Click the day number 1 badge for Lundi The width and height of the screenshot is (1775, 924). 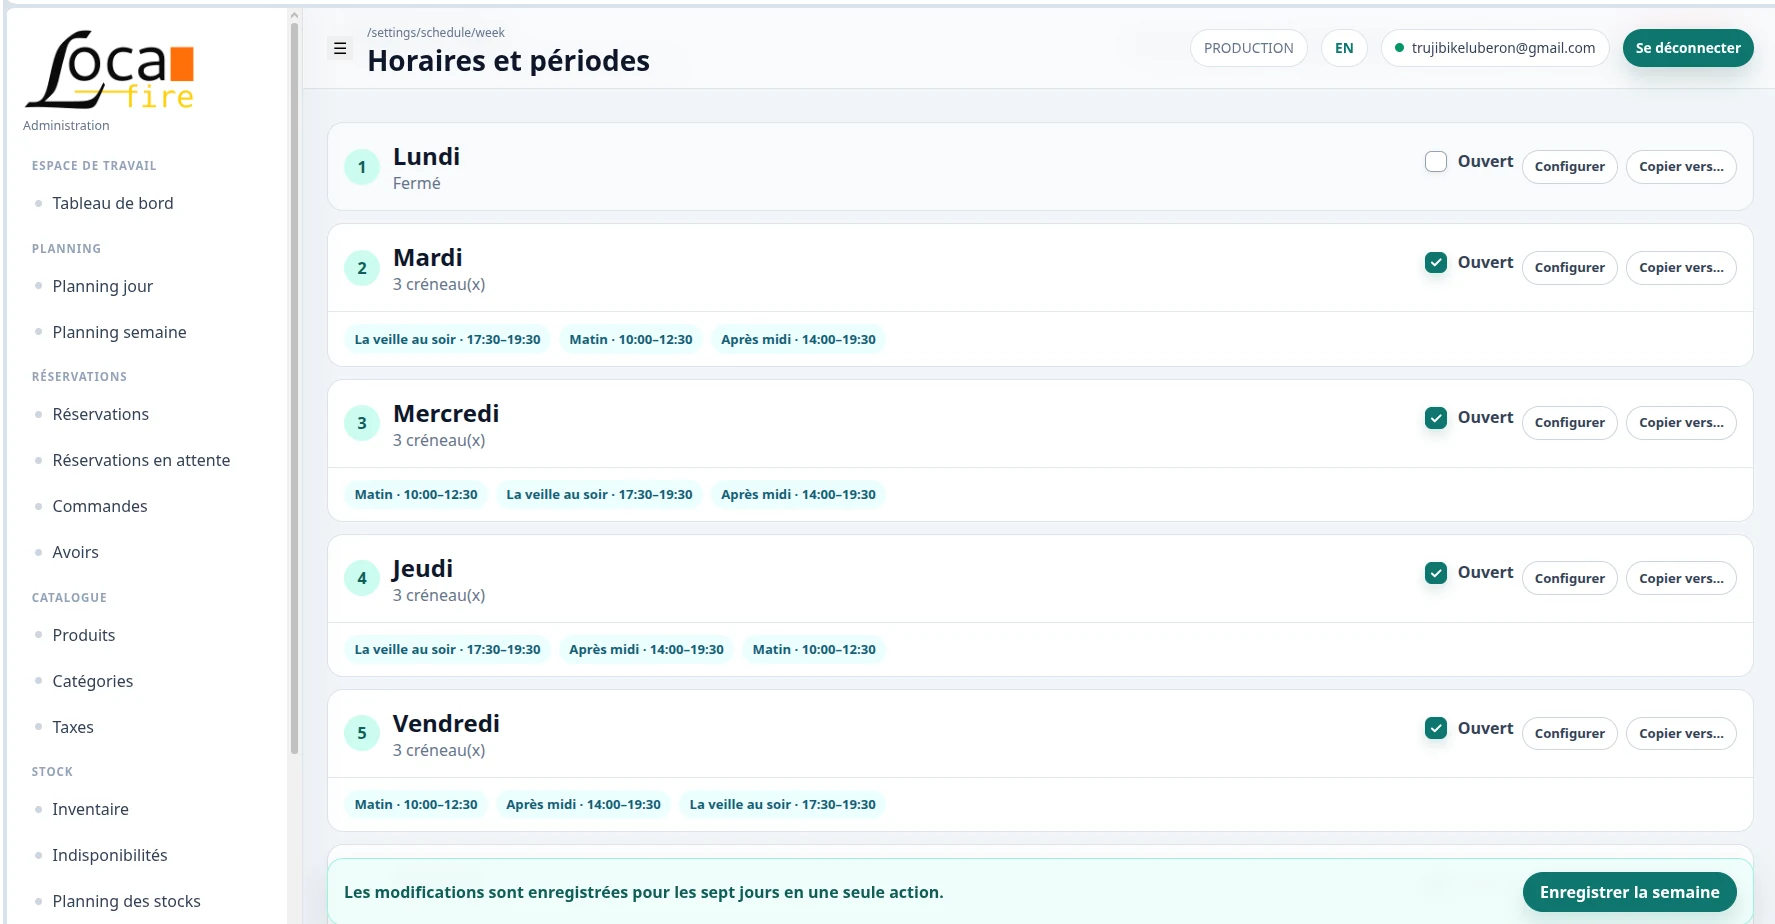(362, 167)
